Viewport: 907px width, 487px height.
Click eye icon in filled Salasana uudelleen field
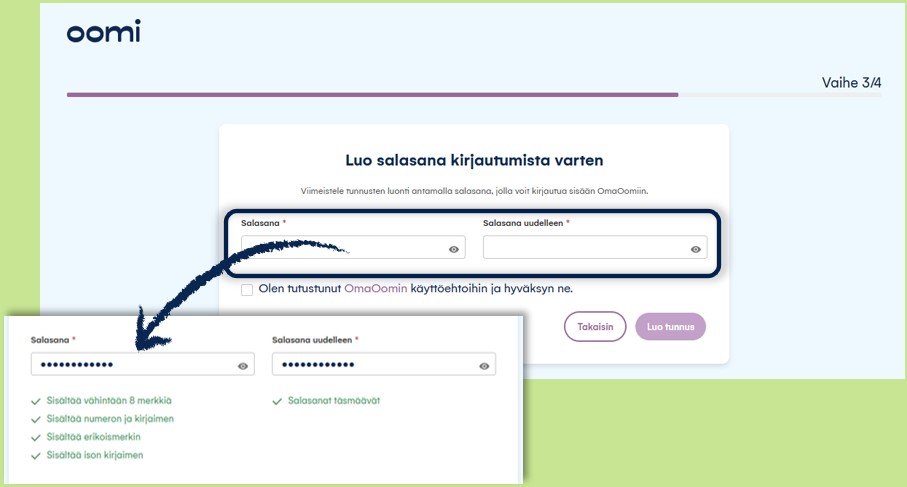484,366
